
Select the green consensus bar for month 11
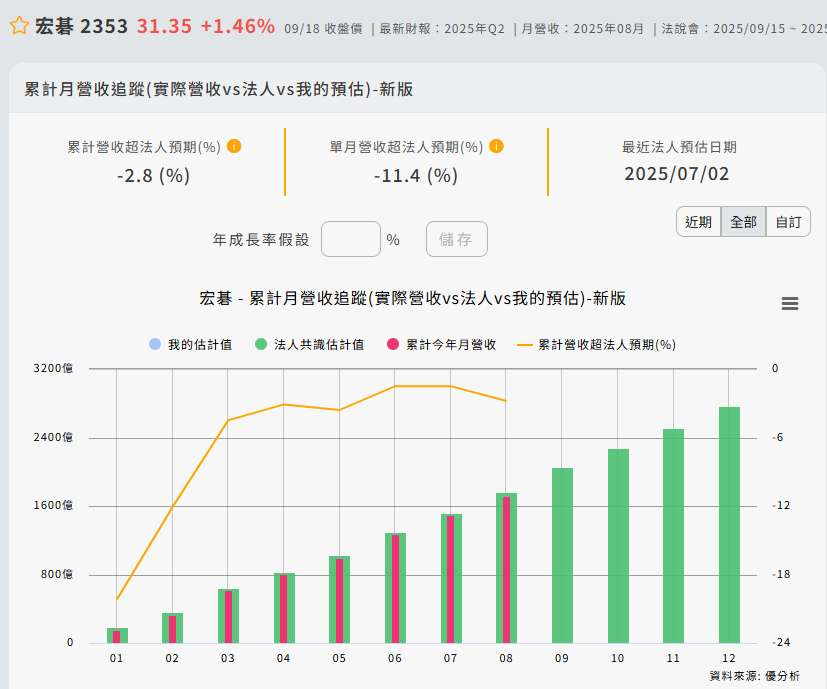674,535
